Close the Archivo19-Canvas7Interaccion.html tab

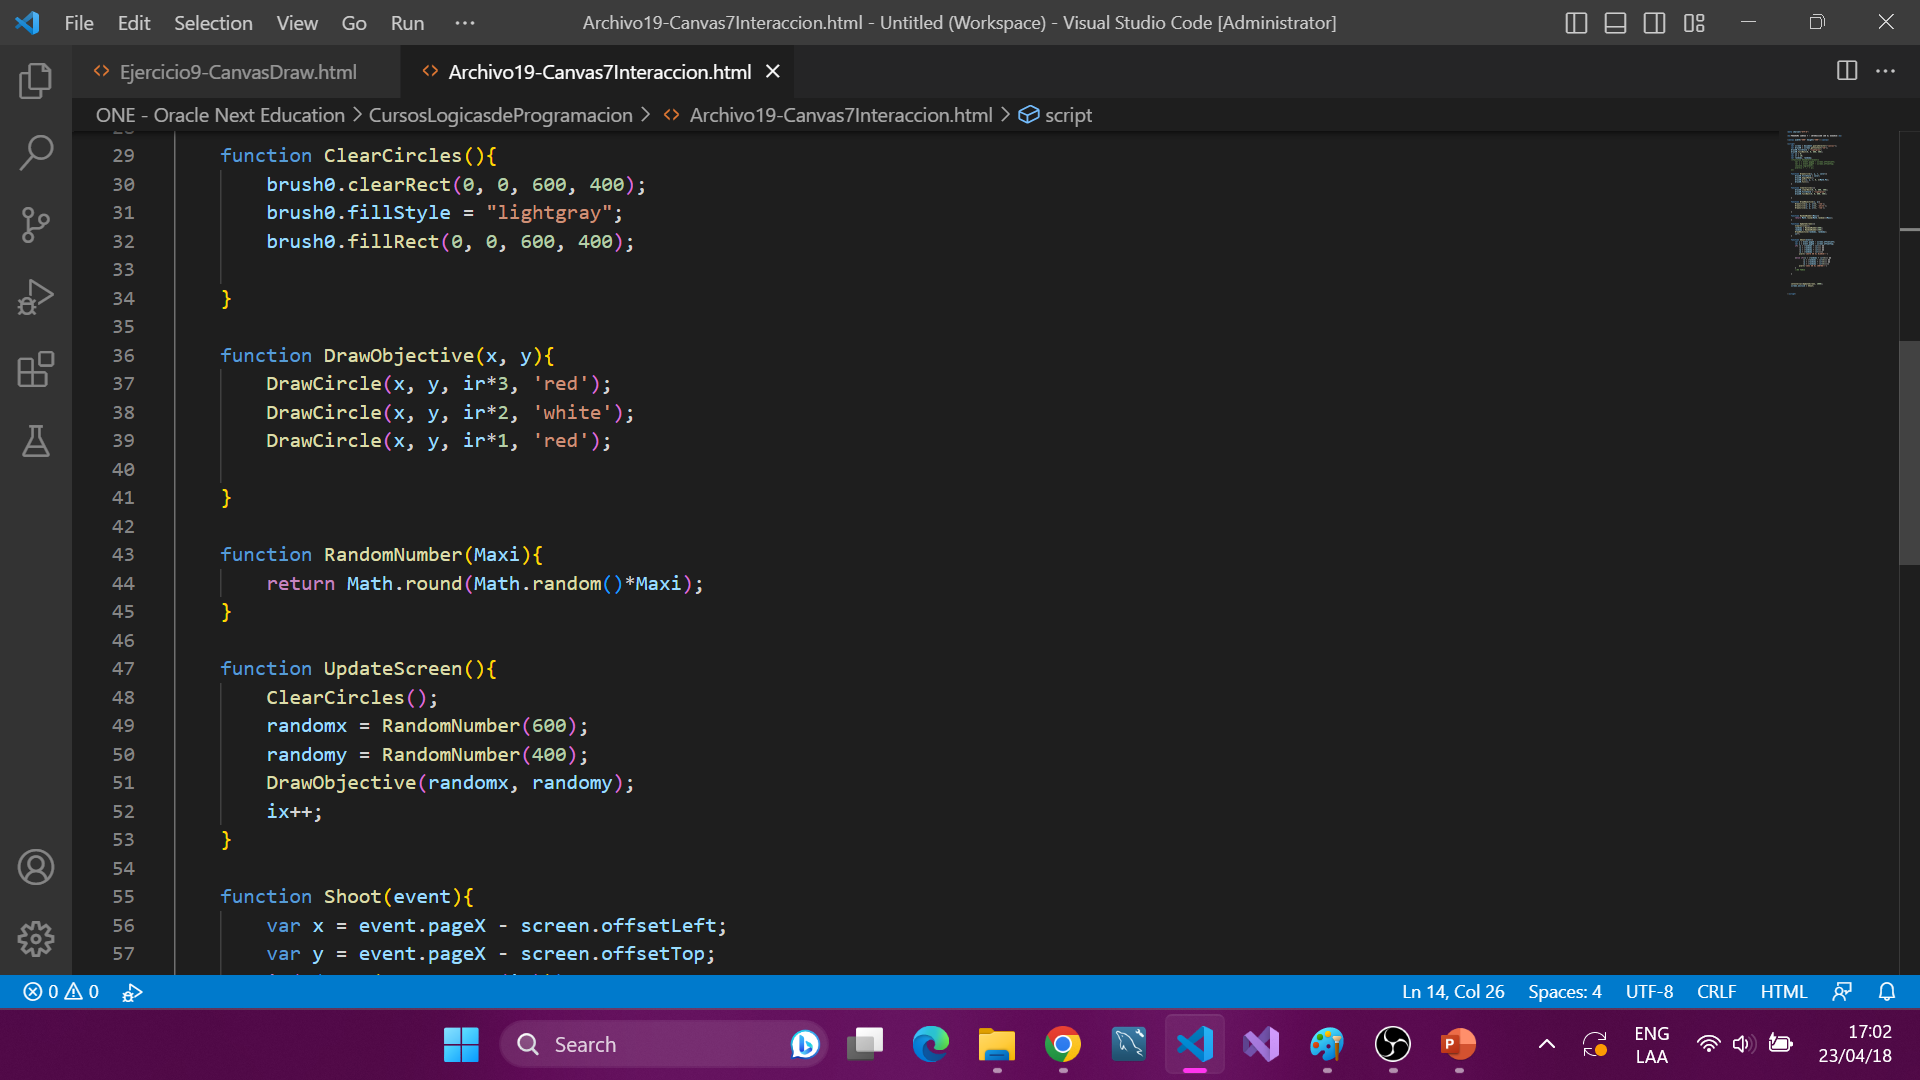tap(772, 71)
